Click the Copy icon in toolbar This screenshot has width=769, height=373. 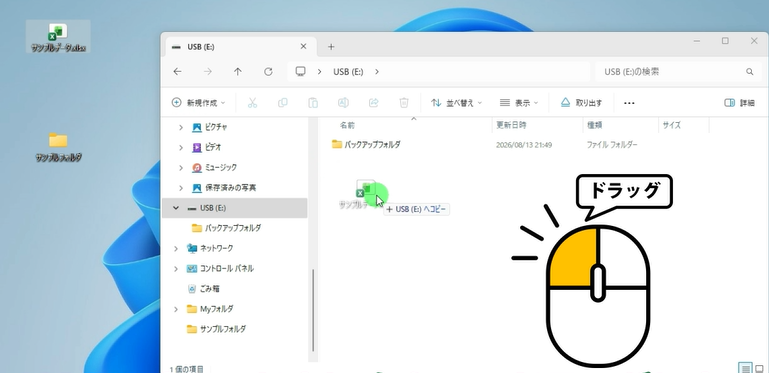(x=282, y=102)
